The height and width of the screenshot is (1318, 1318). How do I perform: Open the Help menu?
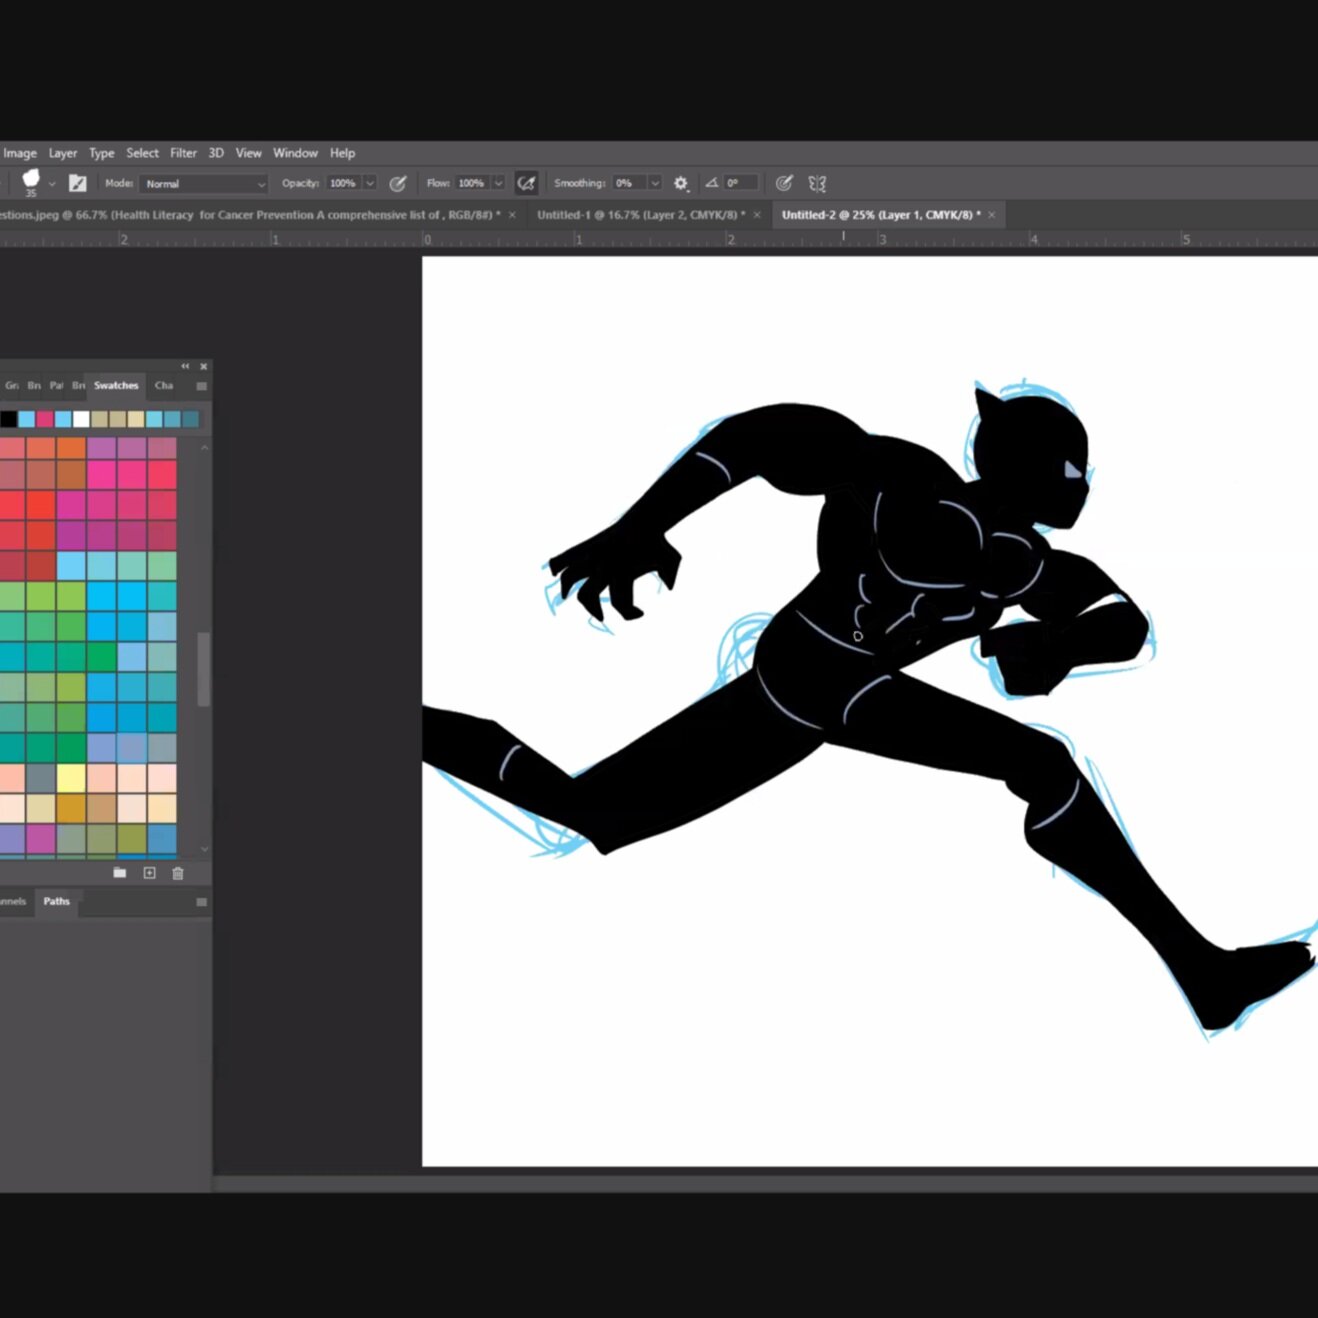343,153
